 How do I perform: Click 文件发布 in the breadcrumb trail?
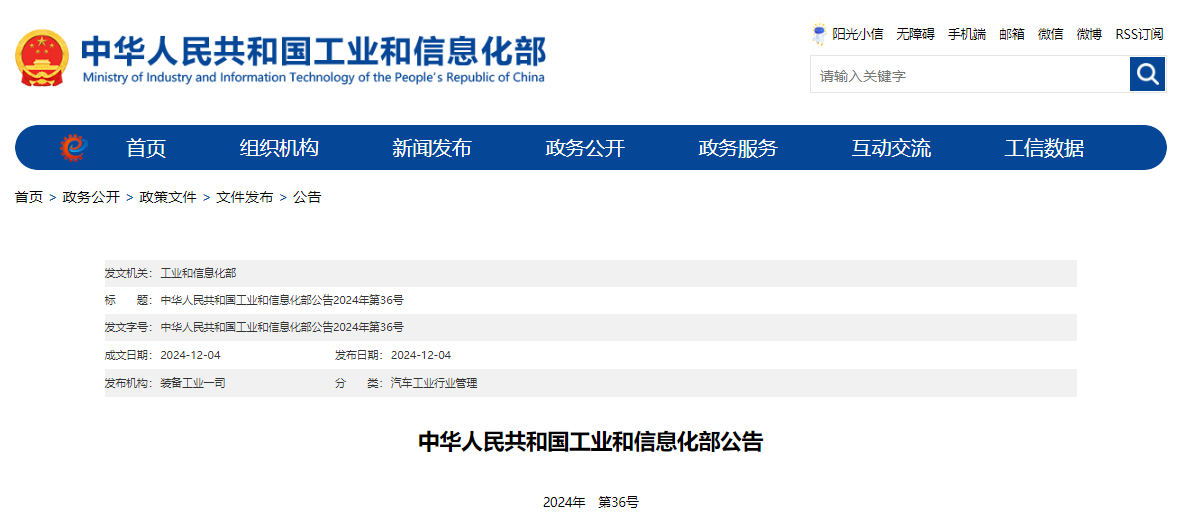click(x=245, y=197)
